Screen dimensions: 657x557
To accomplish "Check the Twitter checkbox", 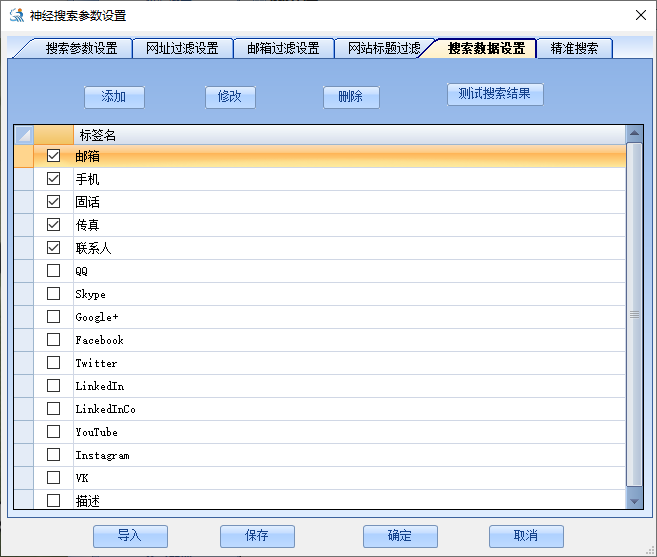I will pyautogui.click(x=53, y=363).
